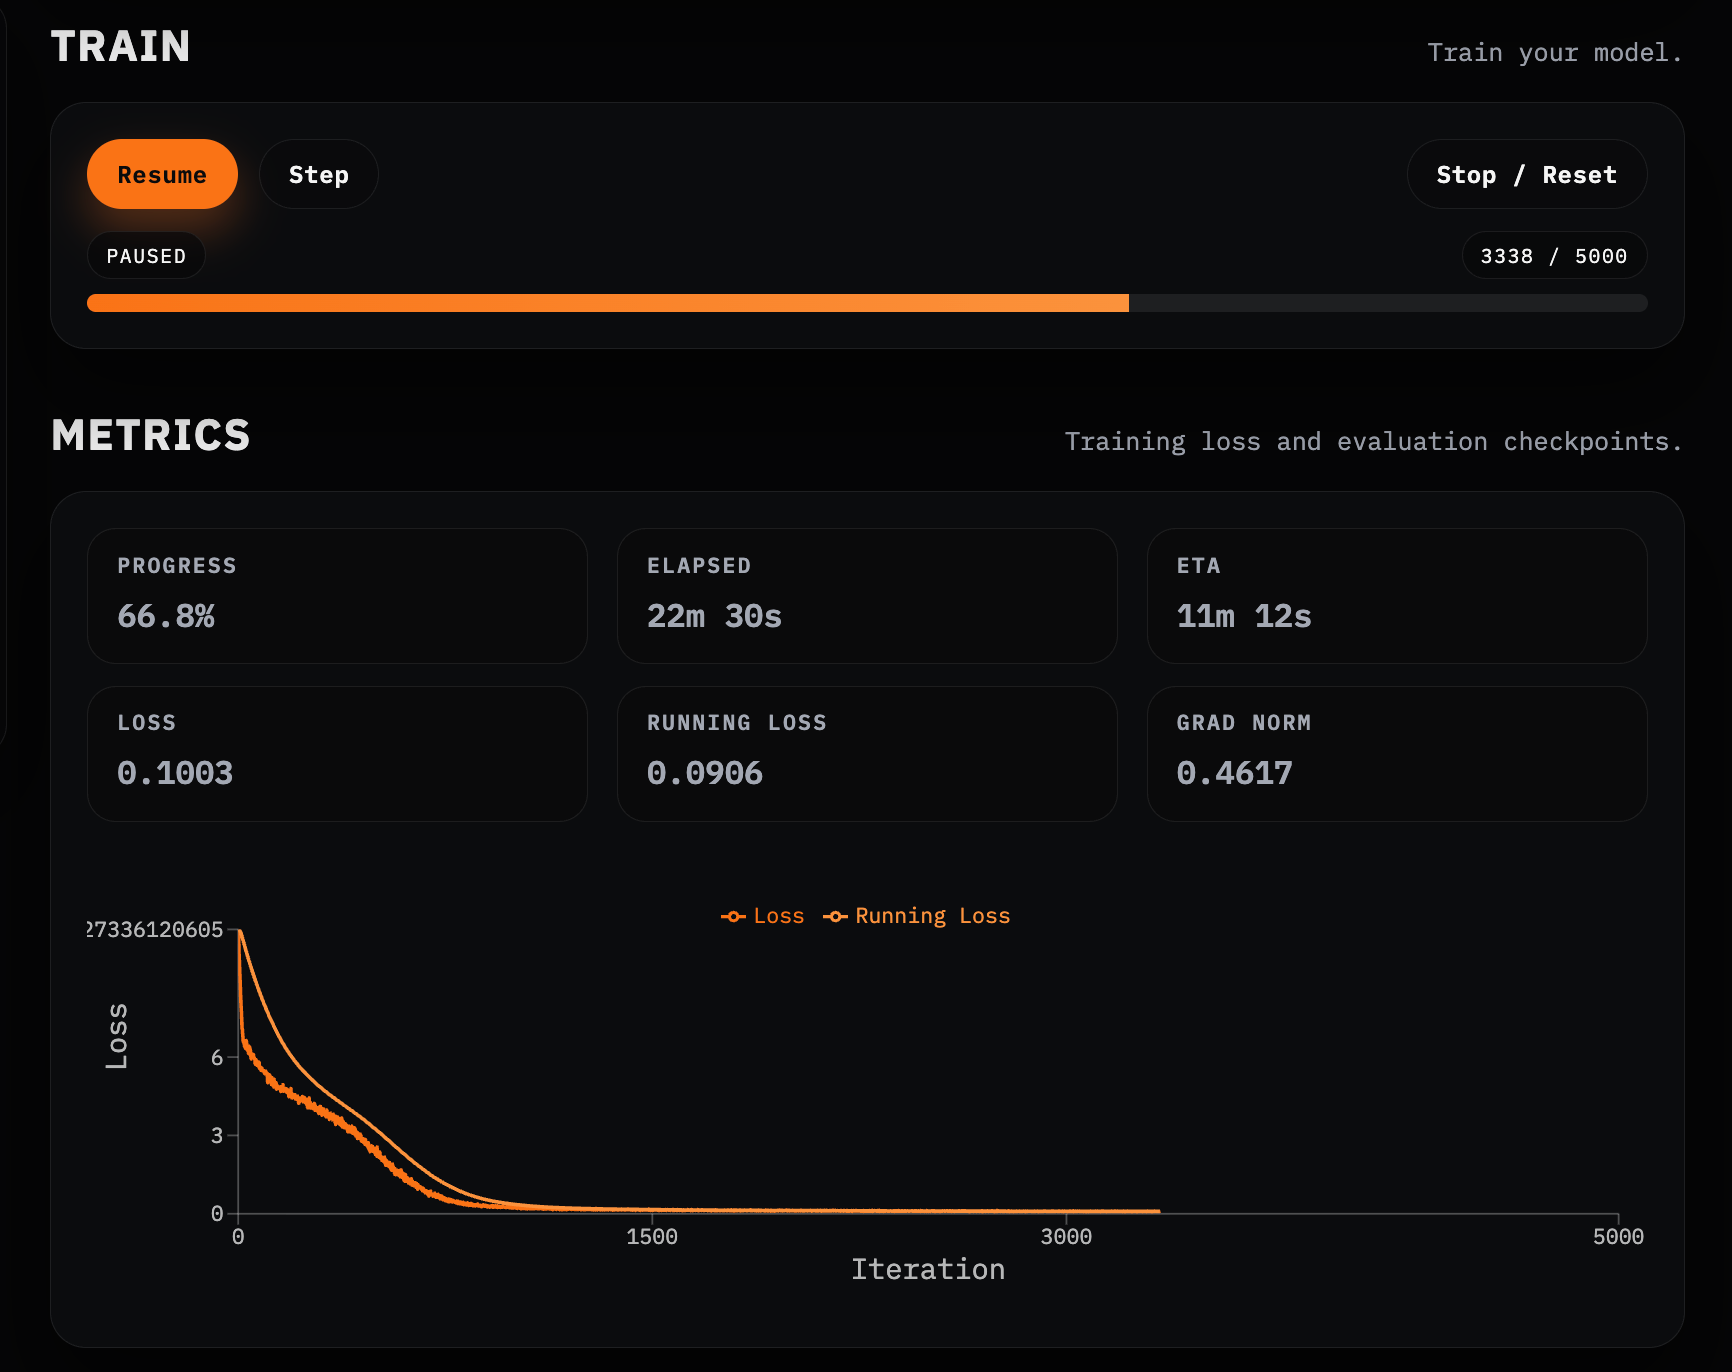Click the 3000 tick on the Iteration axis
Viewport: 1732px width, 1372px height.
tap(1066, 1237)
